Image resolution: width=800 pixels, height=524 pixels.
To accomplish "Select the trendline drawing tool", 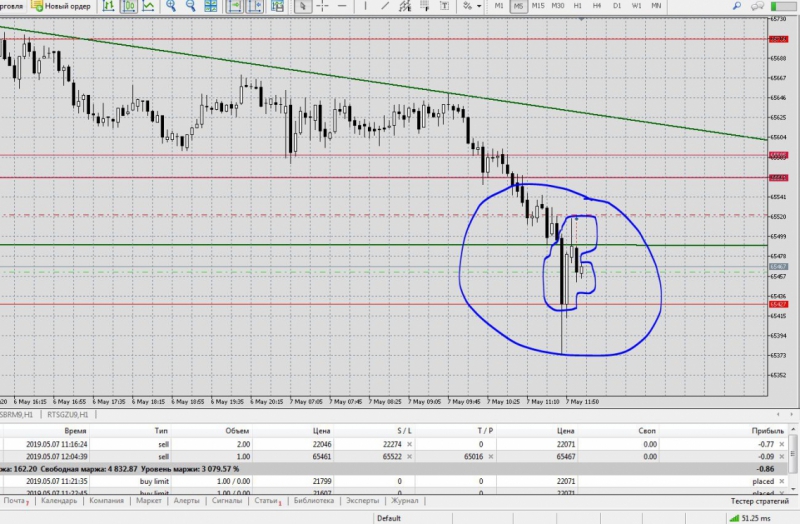I will pos(385,6).
